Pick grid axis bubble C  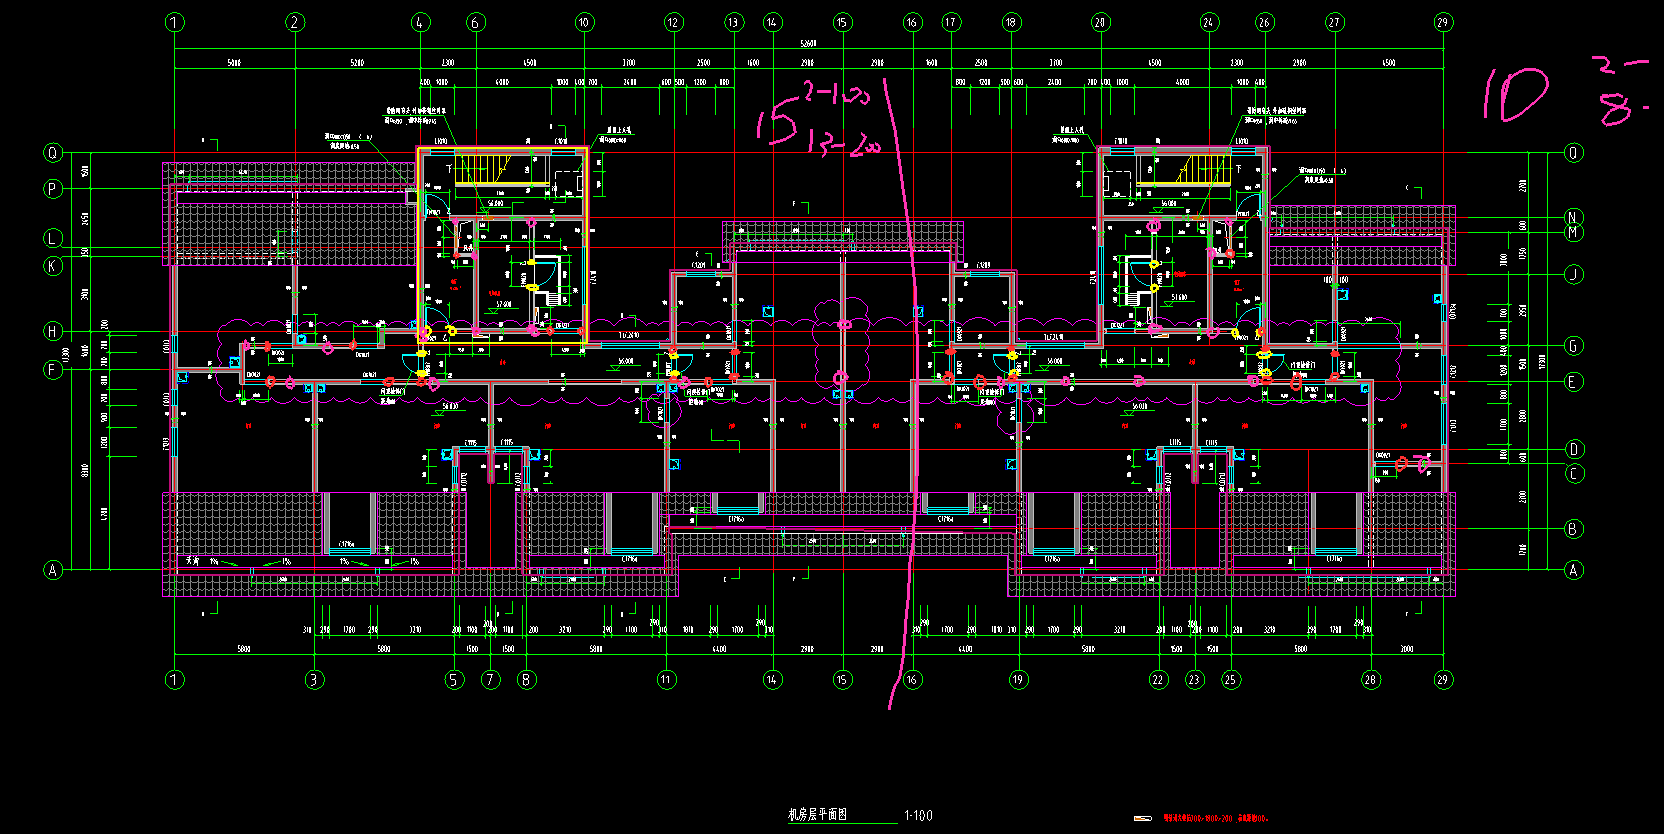(x=1575, y=473)
